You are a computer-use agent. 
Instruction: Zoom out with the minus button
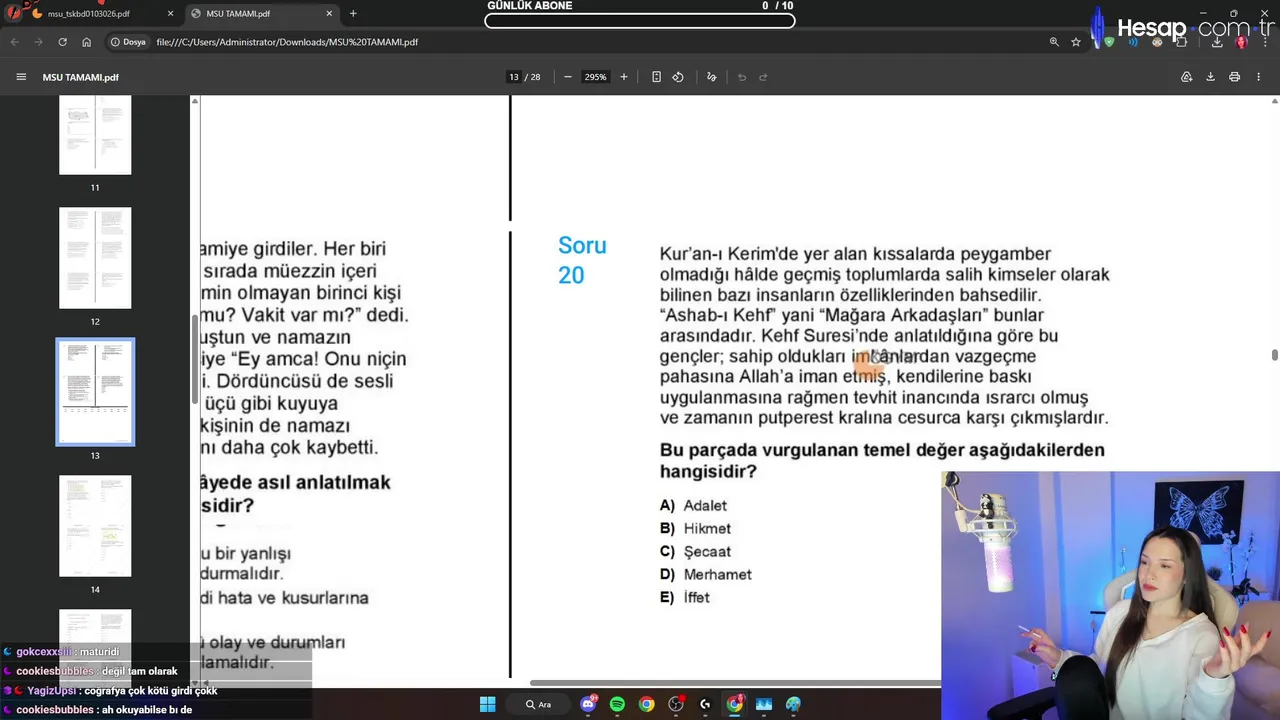568,77
